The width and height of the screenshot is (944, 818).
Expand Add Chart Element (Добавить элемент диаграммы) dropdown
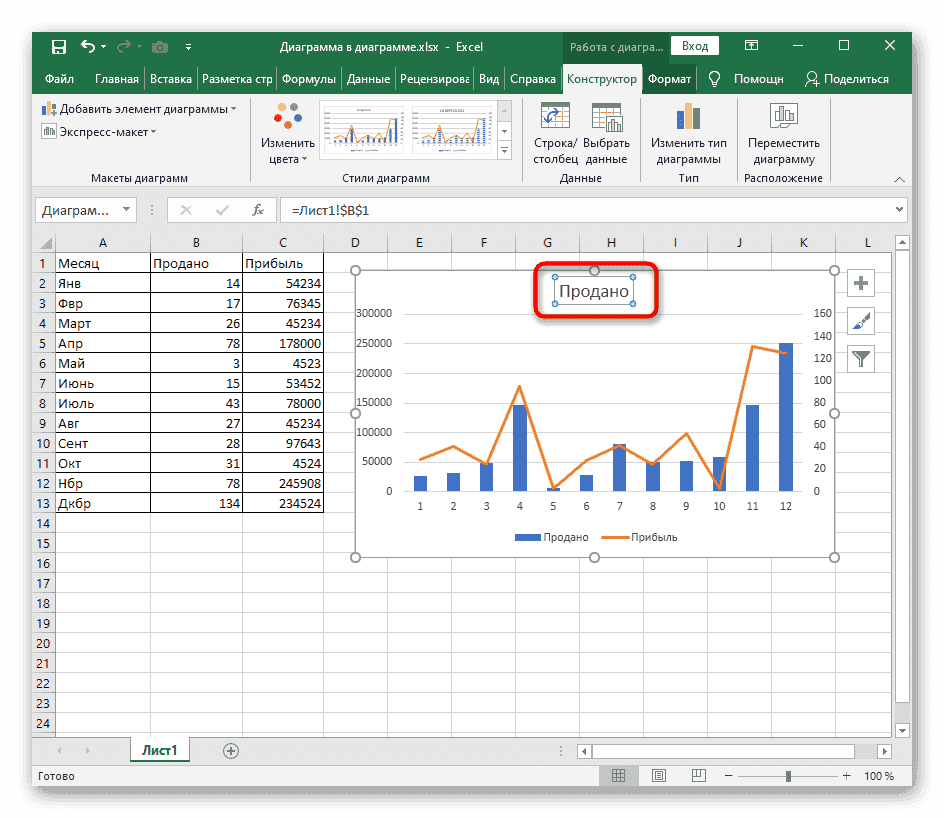(x=138, y=109)
